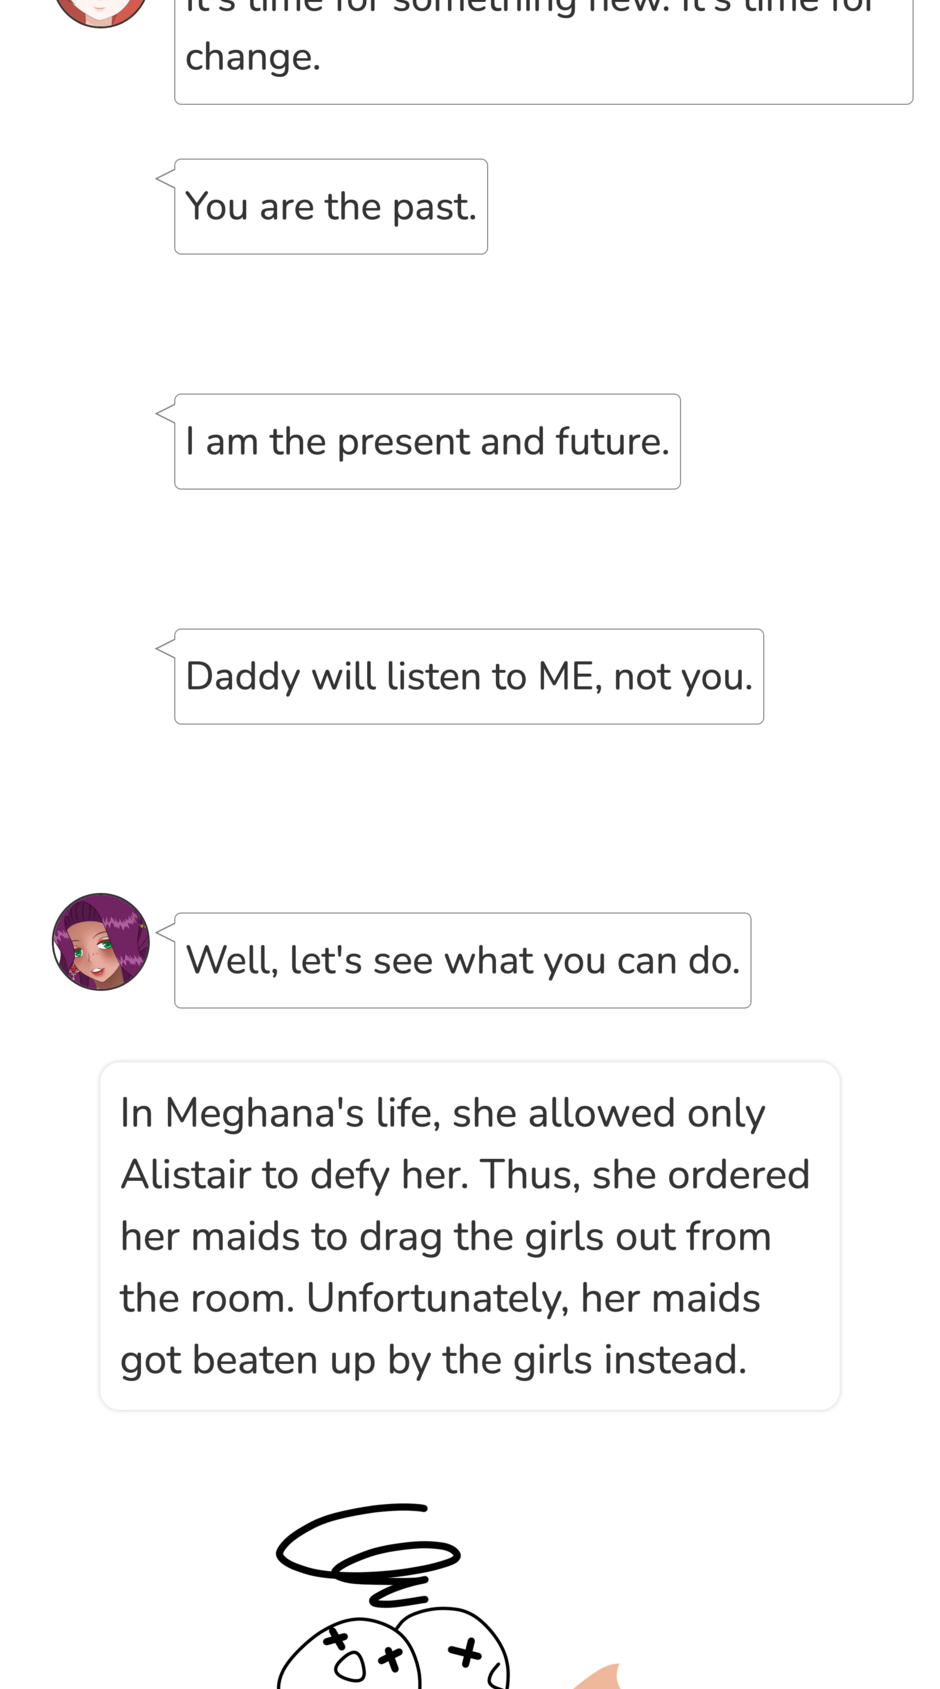Tap the "Daddy will listen to ME" bubble
Viewport: 940px width, 1689px height.
point(468,677)
